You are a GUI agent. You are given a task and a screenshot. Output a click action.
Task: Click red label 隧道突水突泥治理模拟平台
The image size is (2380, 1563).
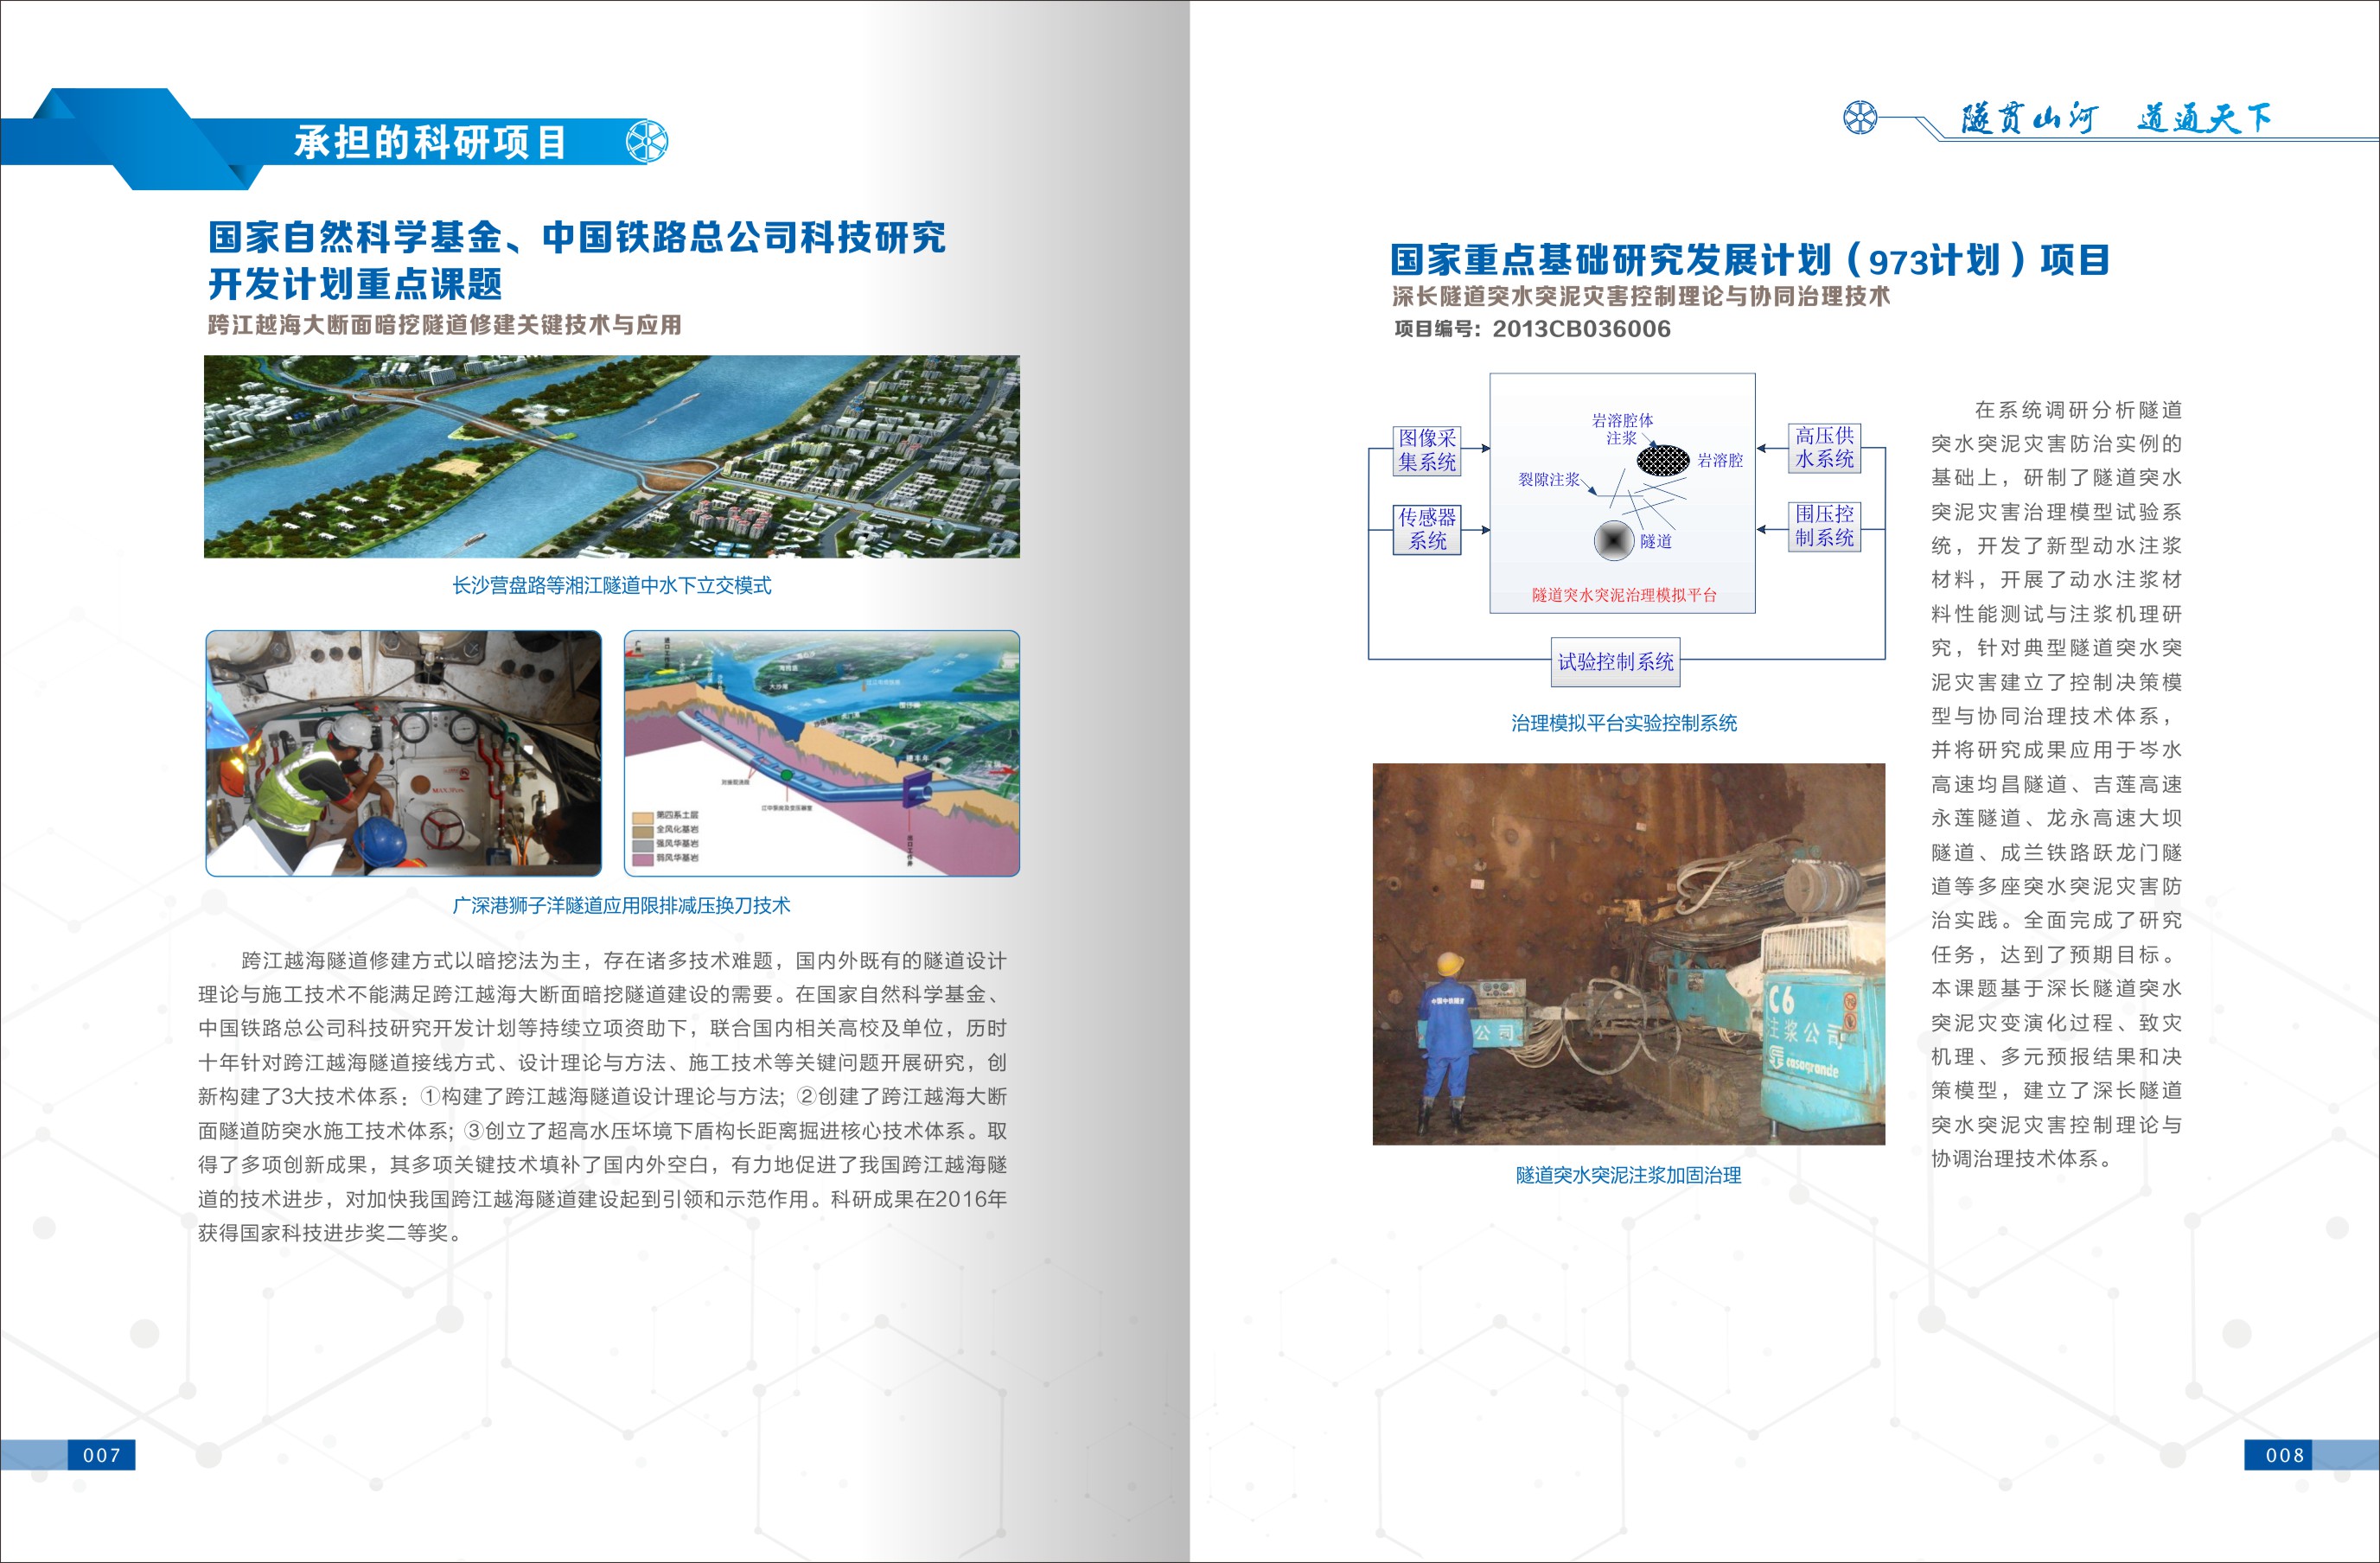(x=1623, y=595)
